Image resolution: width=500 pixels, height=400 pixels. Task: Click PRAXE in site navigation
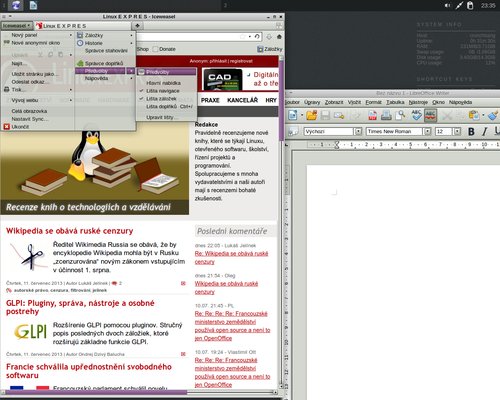pos(210,100)
